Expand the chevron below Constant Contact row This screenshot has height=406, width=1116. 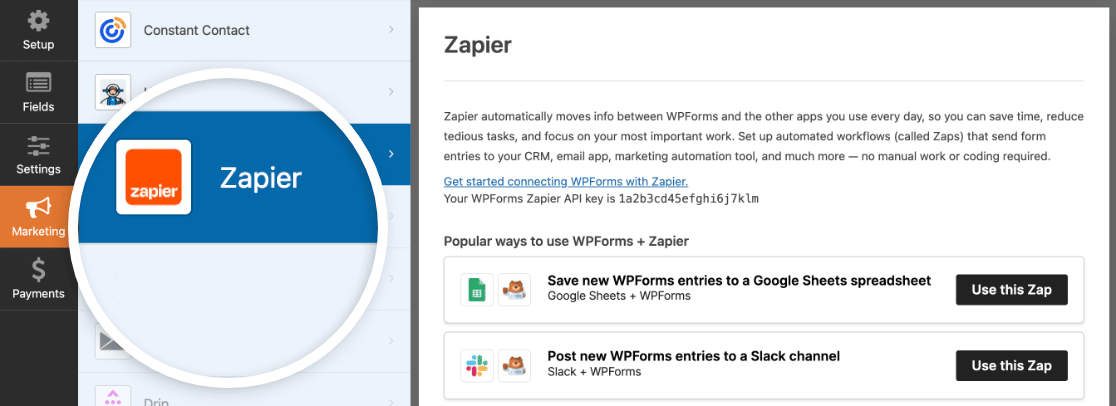click(x=391, y=92)
